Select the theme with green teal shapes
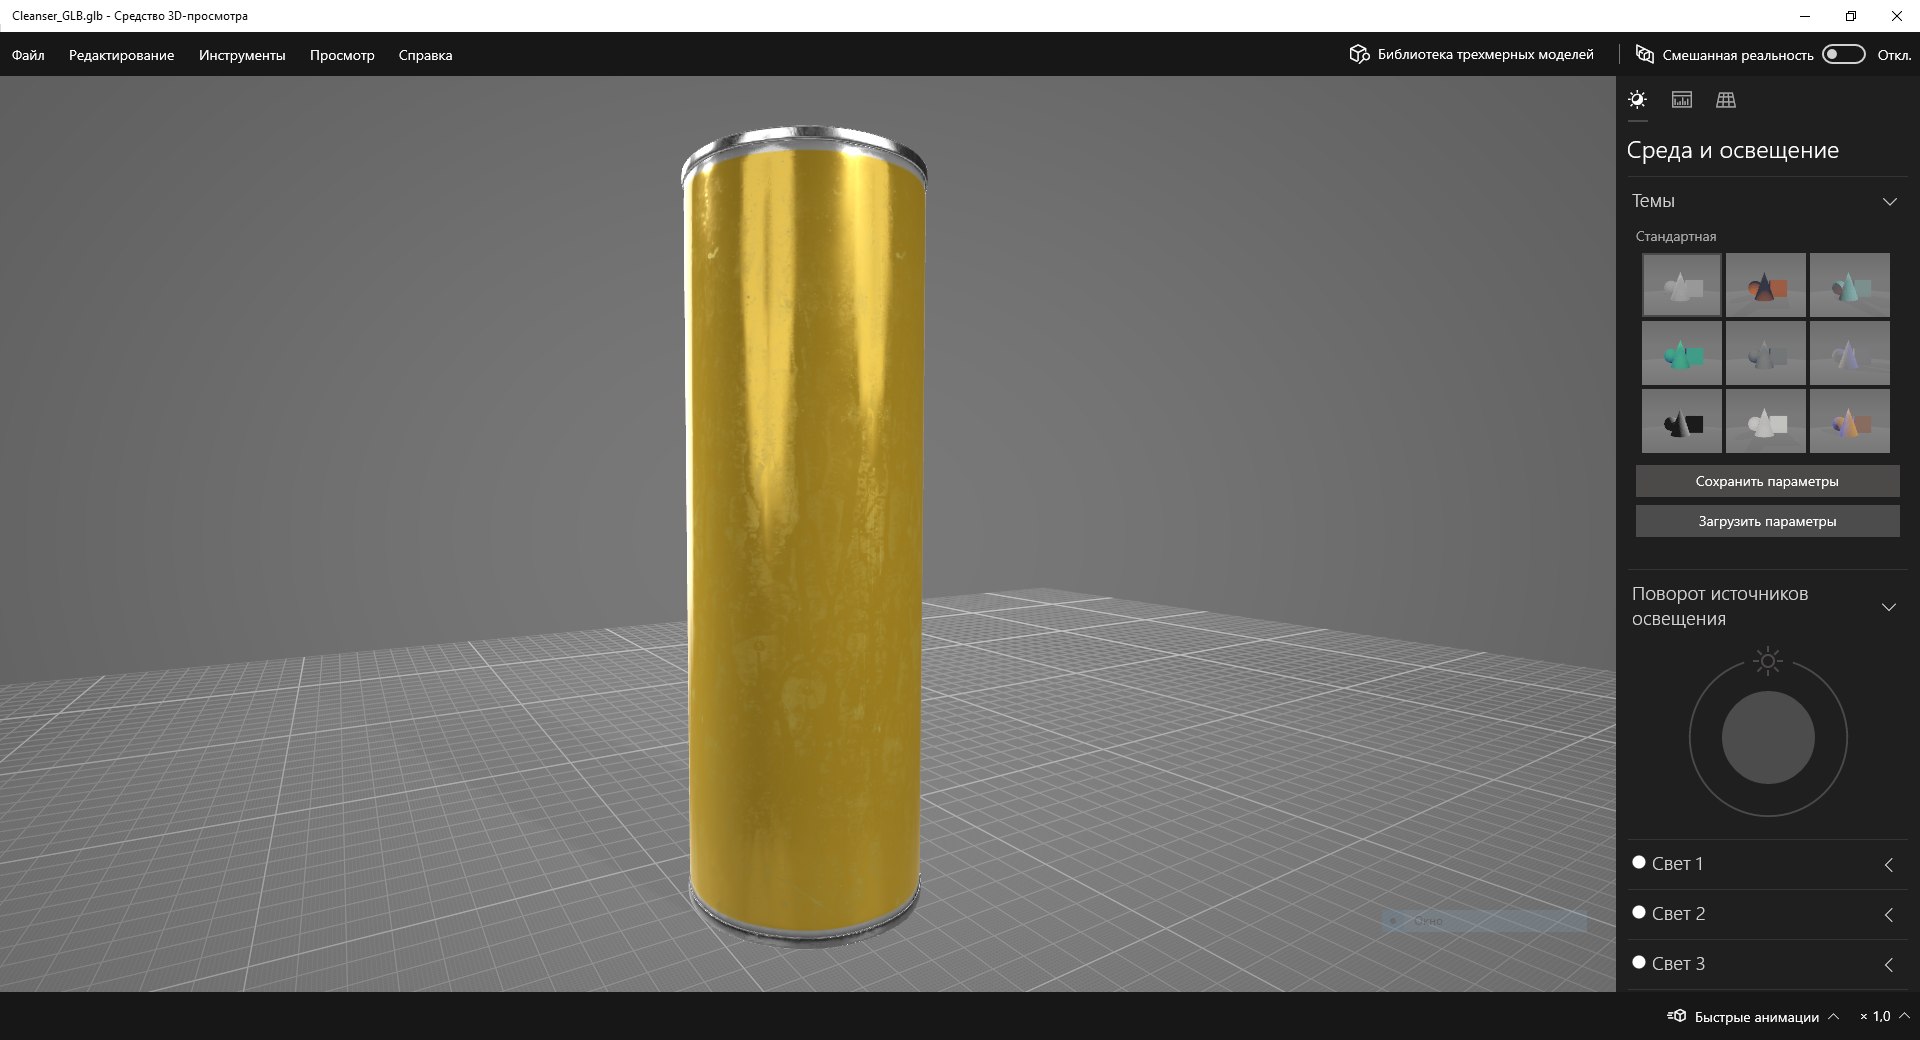 (x=1682, y=353)
